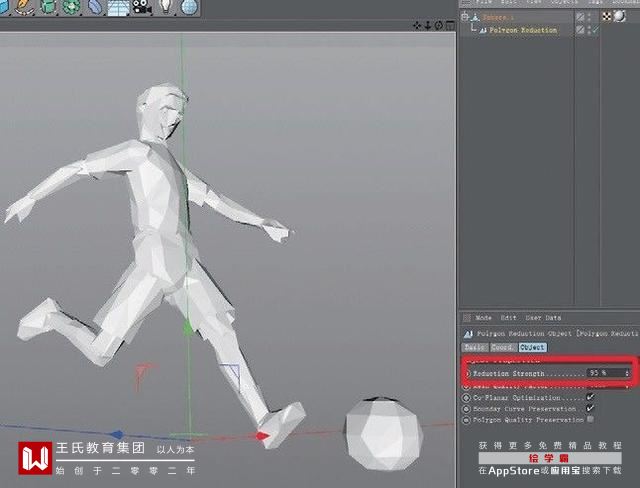
Task: Select Polygon Reduction in object tree
Action: click(523, 30)
